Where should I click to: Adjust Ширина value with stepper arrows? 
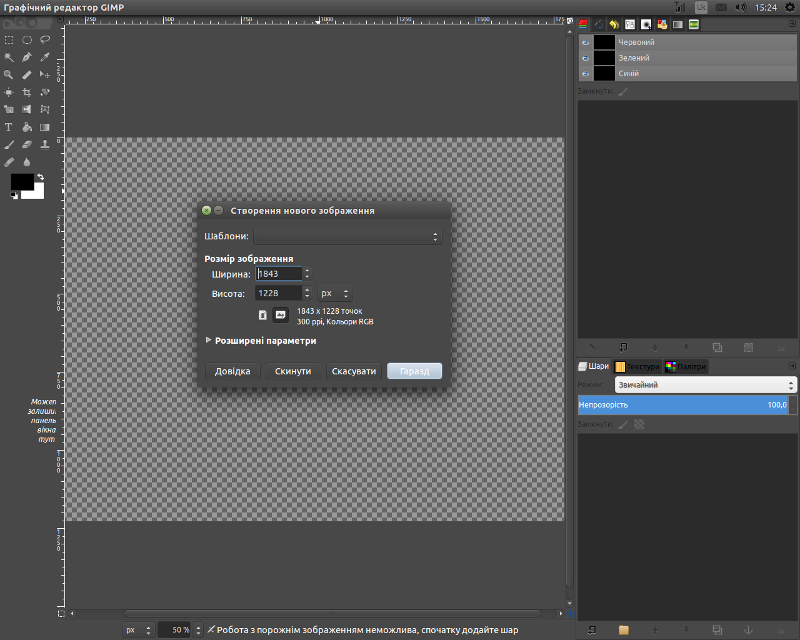click(x=307, y=274)
